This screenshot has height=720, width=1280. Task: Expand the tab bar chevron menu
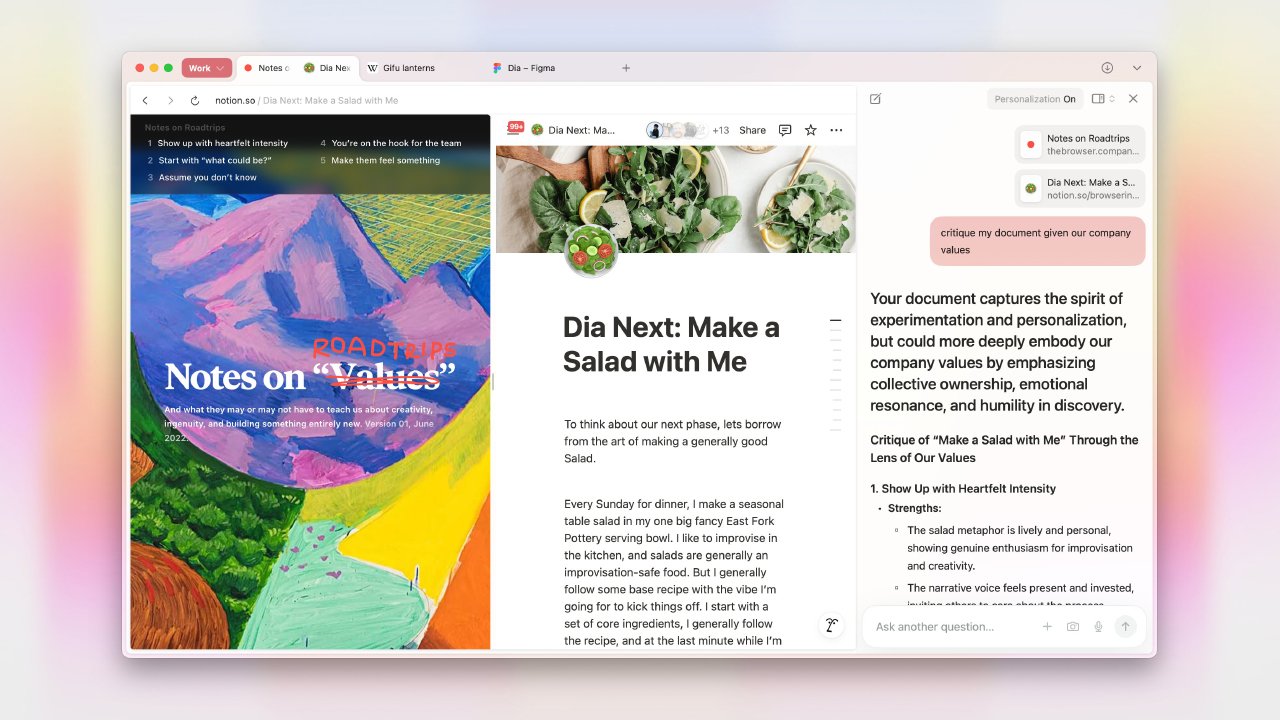pos(1137,68)
